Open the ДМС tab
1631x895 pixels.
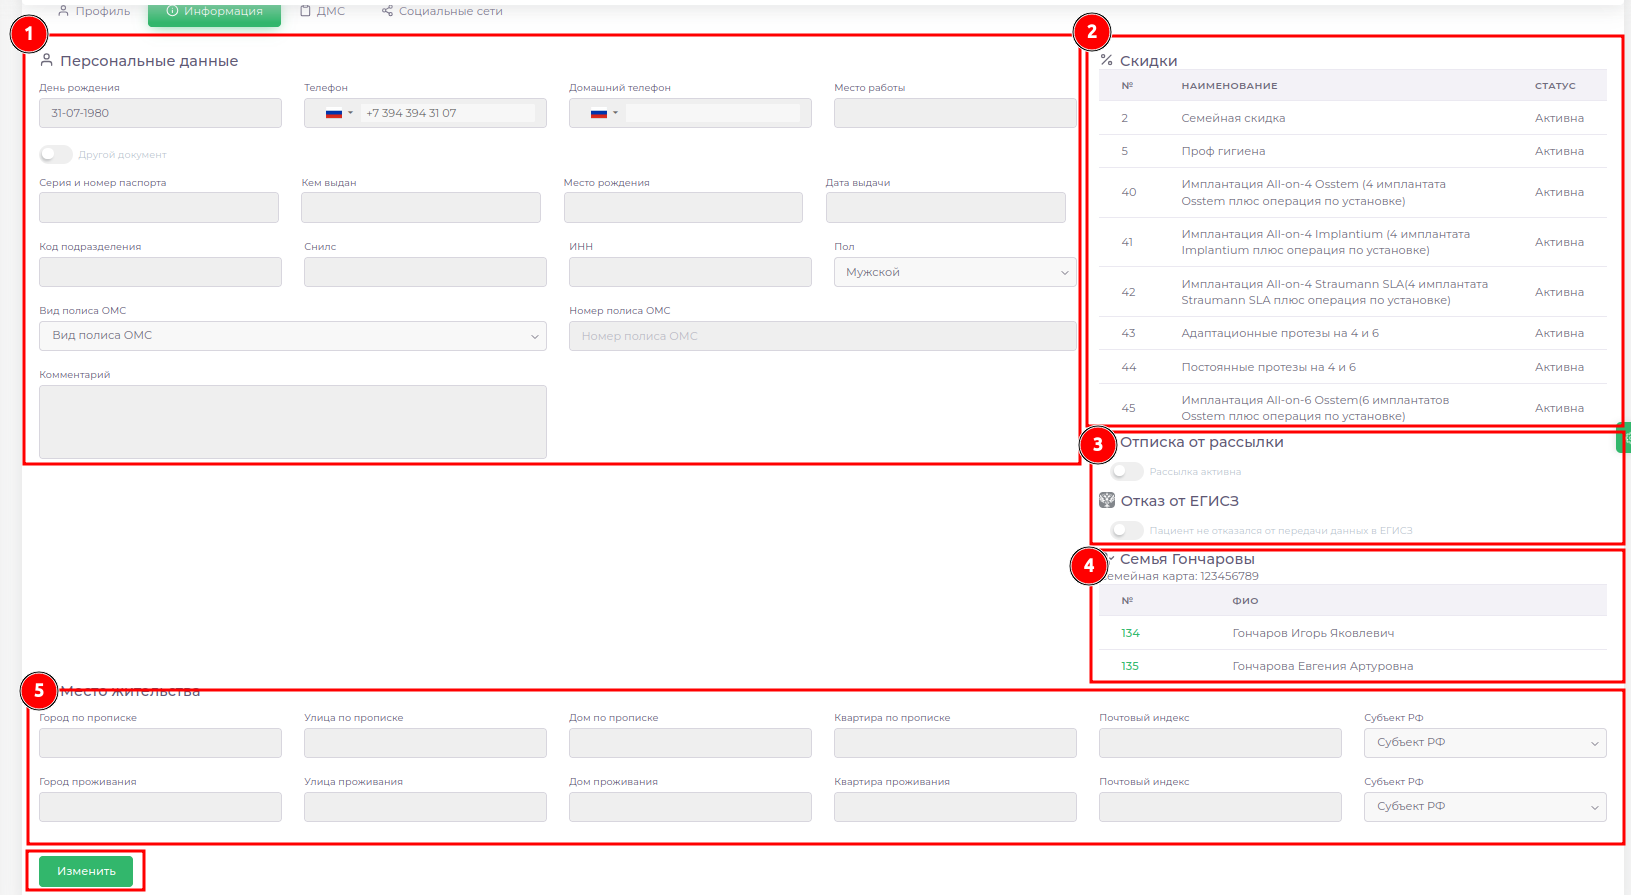click(x=322, y=11)
